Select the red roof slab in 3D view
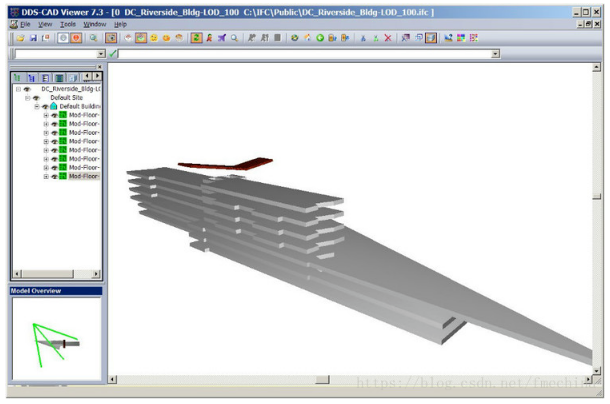The width and height of the screenshot is (610, 404). [x=226, y=164]
